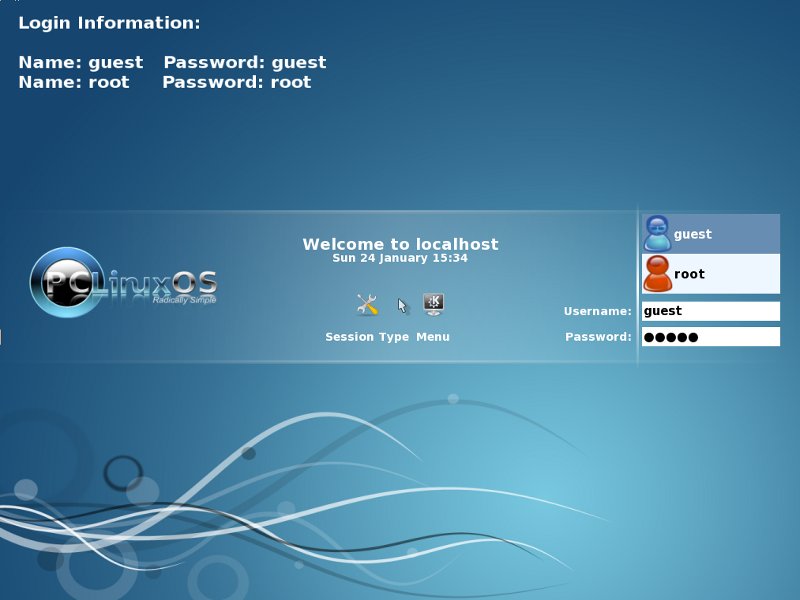The image size is (800, 600).
Task: Click the Password: label
Action: 598,337
